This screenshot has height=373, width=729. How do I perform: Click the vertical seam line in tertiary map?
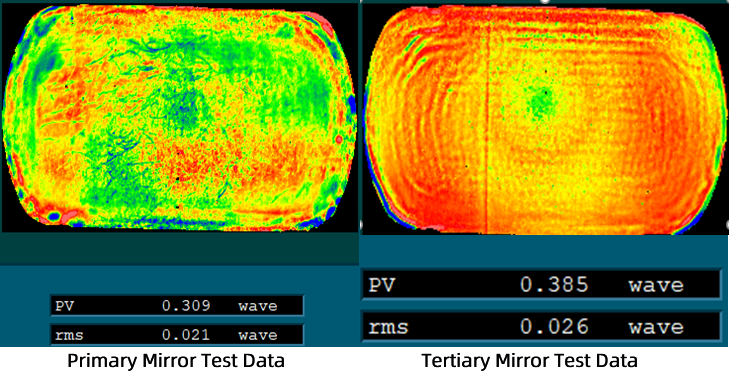(x=487, y=126)
